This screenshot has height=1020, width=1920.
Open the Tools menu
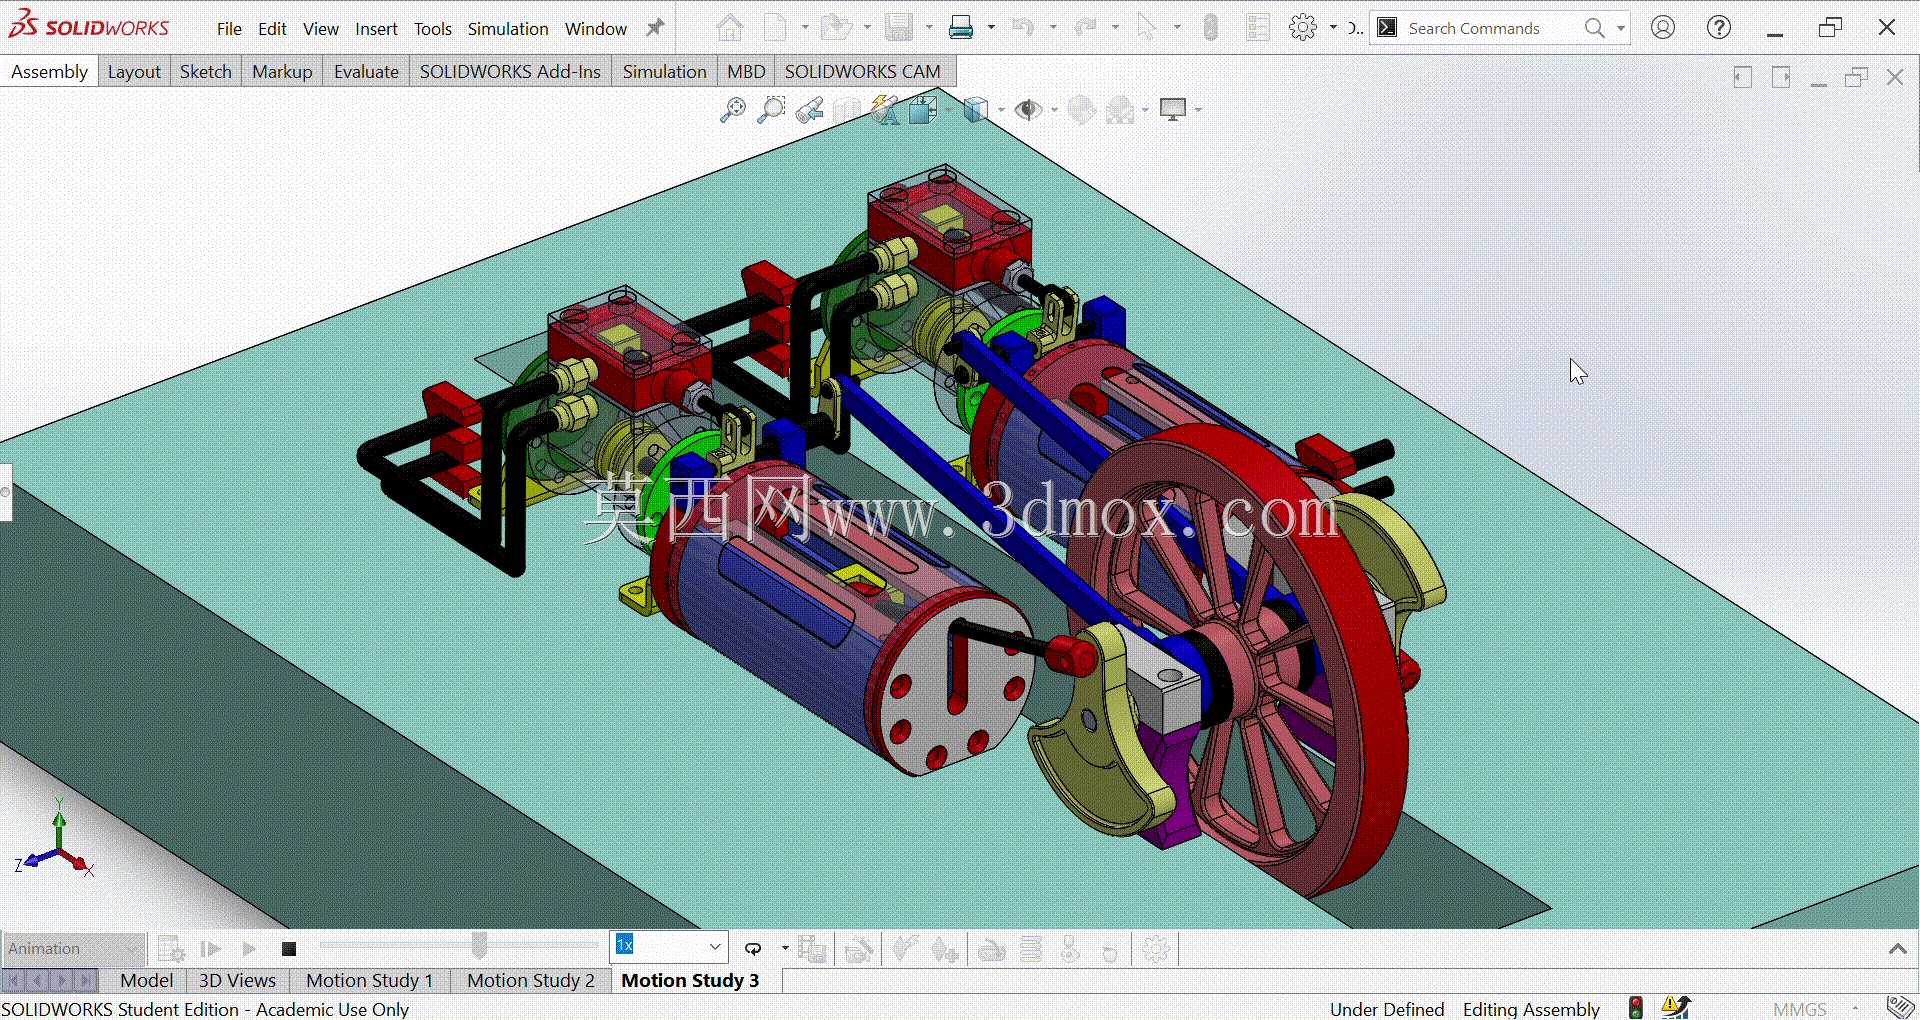(x=433, y=29)
